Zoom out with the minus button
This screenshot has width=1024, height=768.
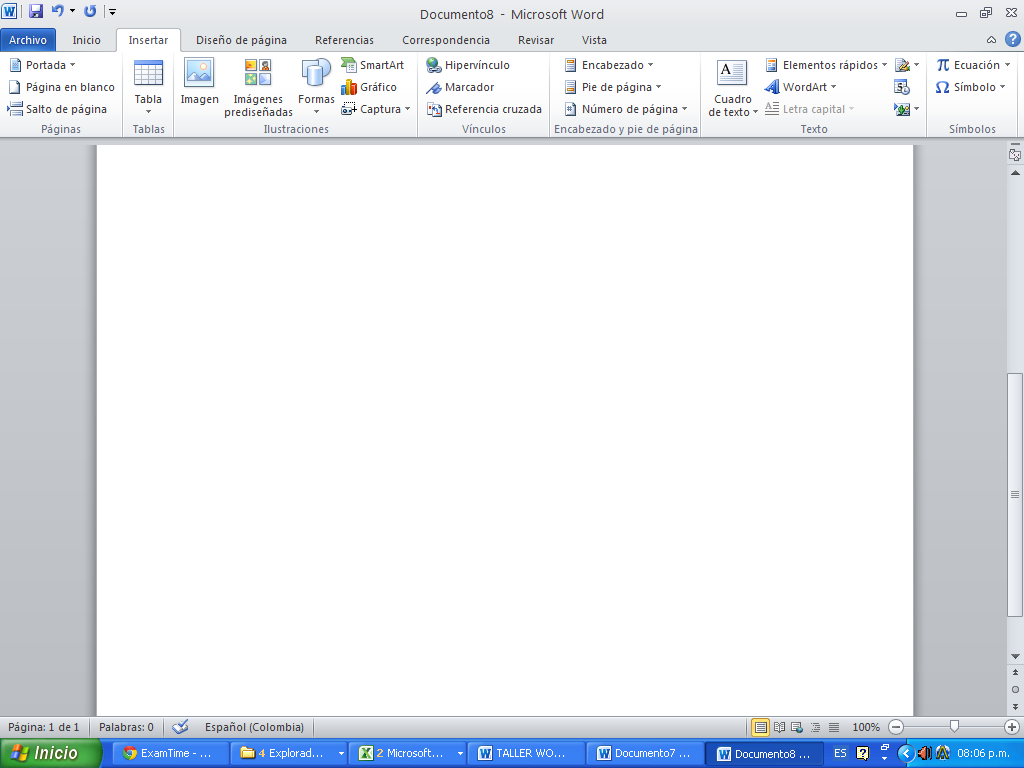pyautogui.click(x=896, y=727)
